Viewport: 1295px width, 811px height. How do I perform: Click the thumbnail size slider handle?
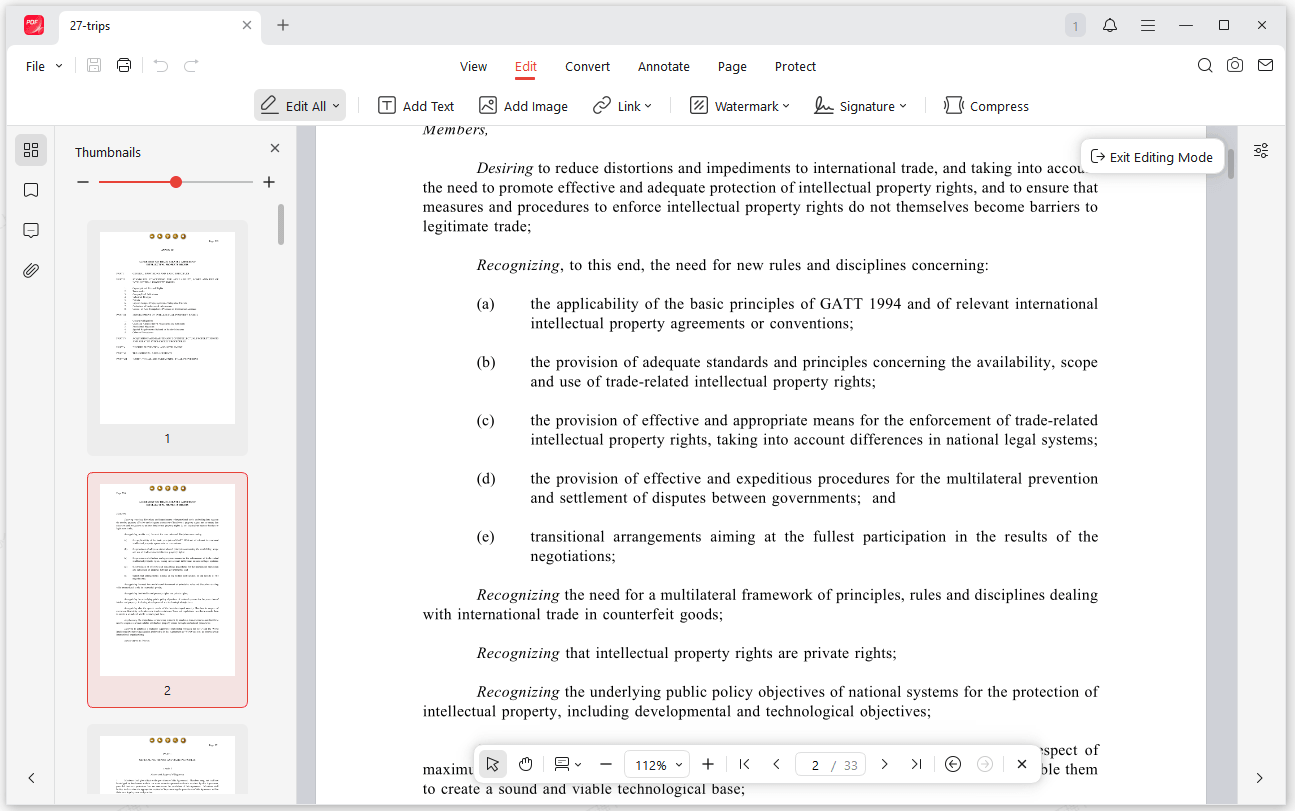[x=176, y=182]
